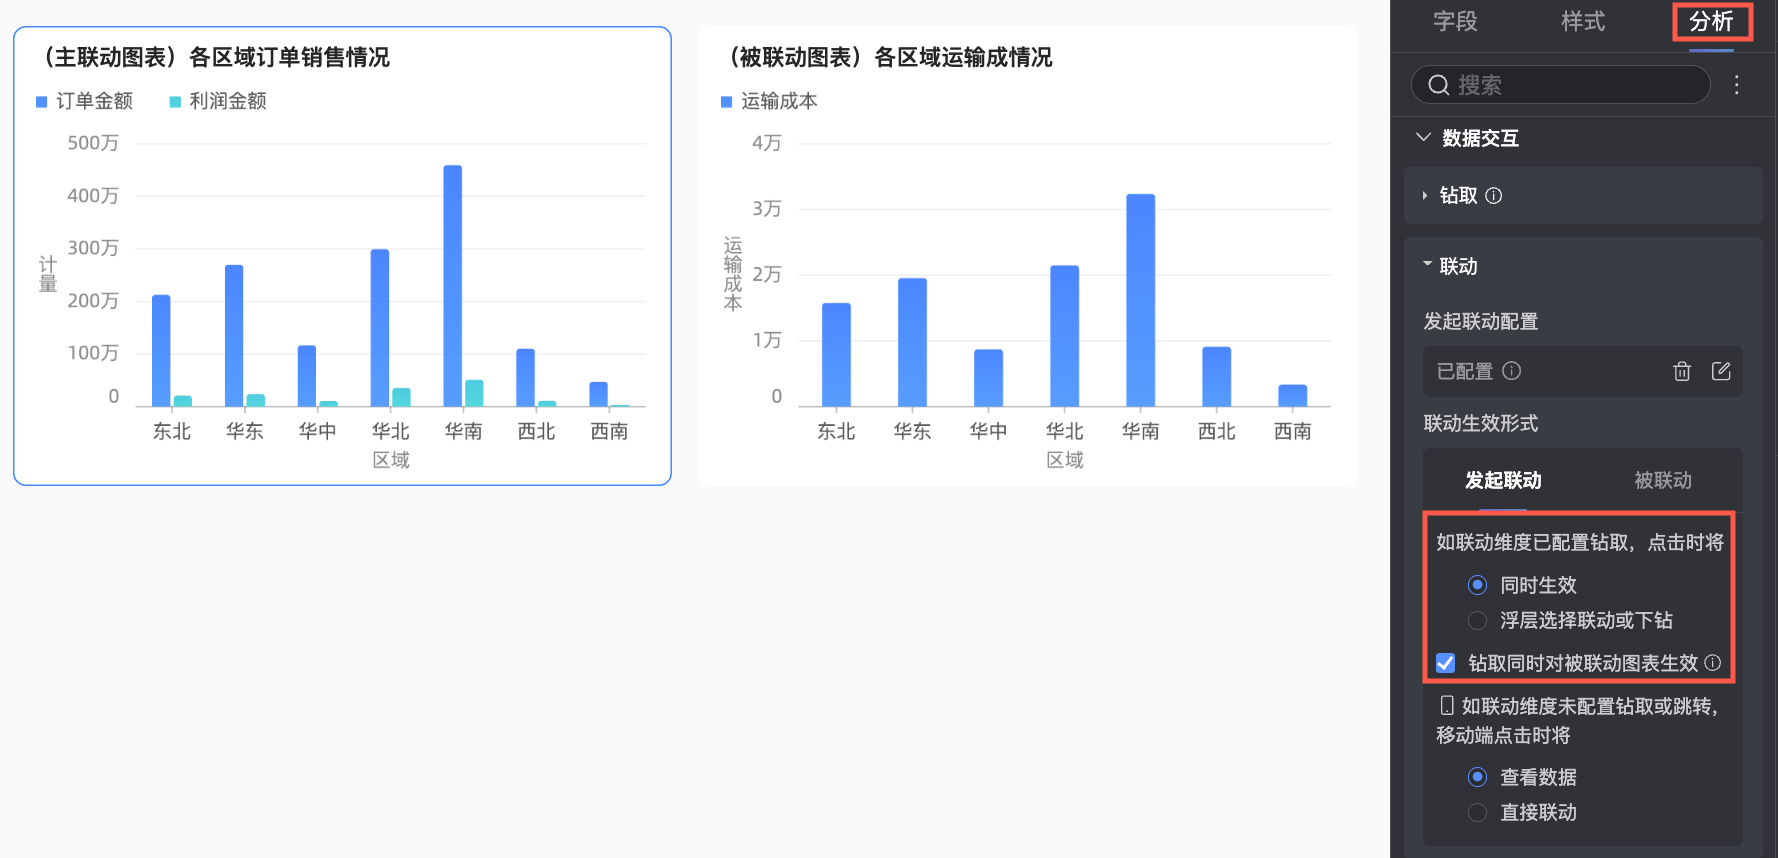Collapse the 数据交互 section
Screen dimensions: 1778x858
pos(1423,137)
